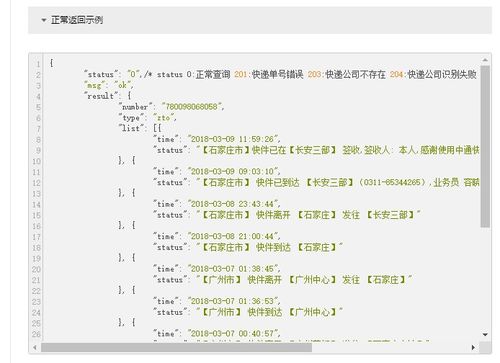Click the time 2018-03-08 23:43:44
500x363 pixels.
click(x=232, y=204)
